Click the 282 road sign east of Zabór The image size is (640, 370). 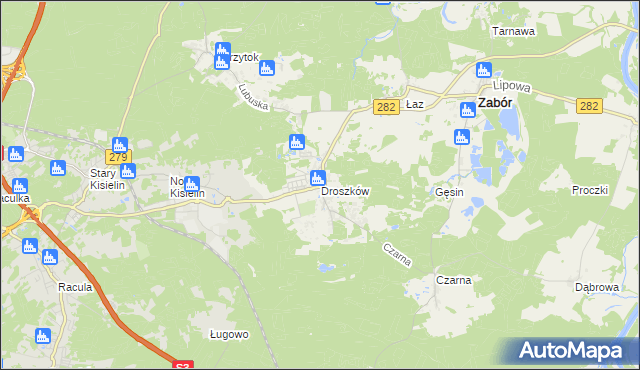pos(589,106)
